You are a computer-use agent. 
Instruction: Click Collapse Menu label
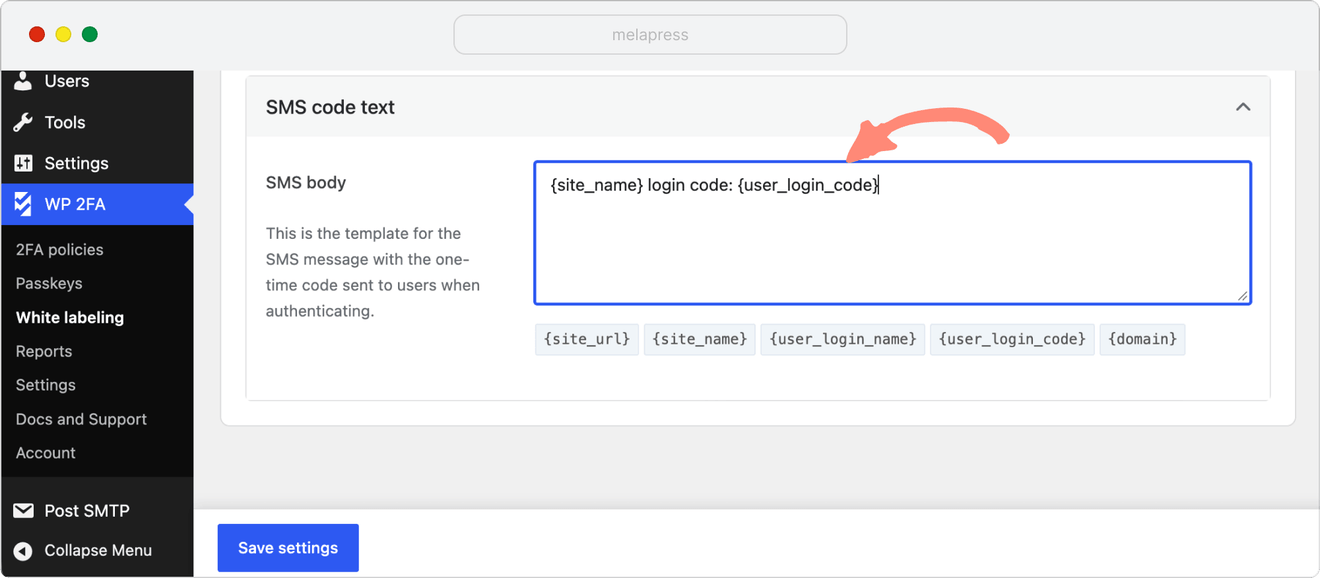(x=98, y=551)
